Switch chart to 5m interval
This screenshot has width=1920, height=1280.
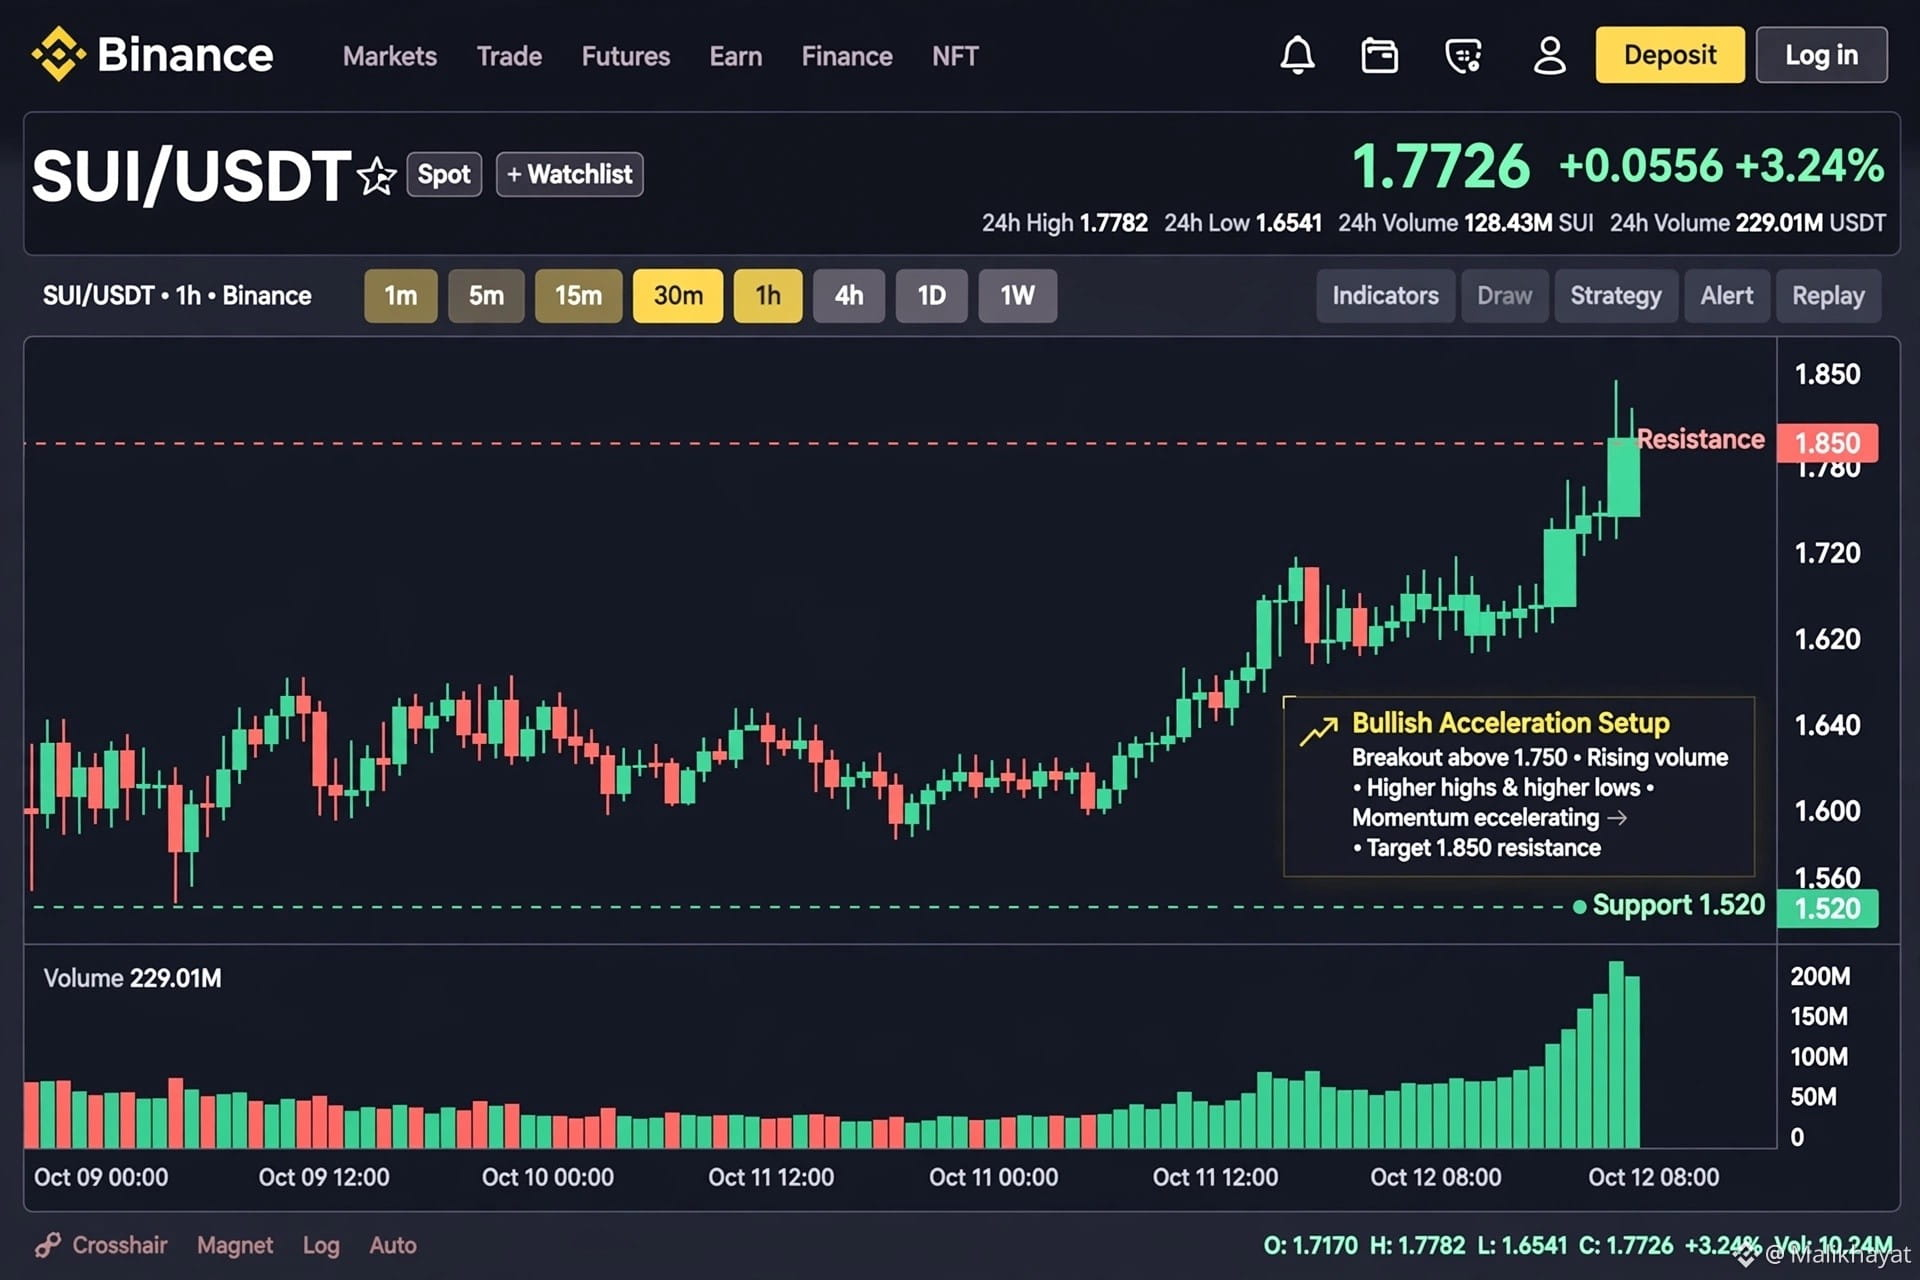(x=486, y=296)
